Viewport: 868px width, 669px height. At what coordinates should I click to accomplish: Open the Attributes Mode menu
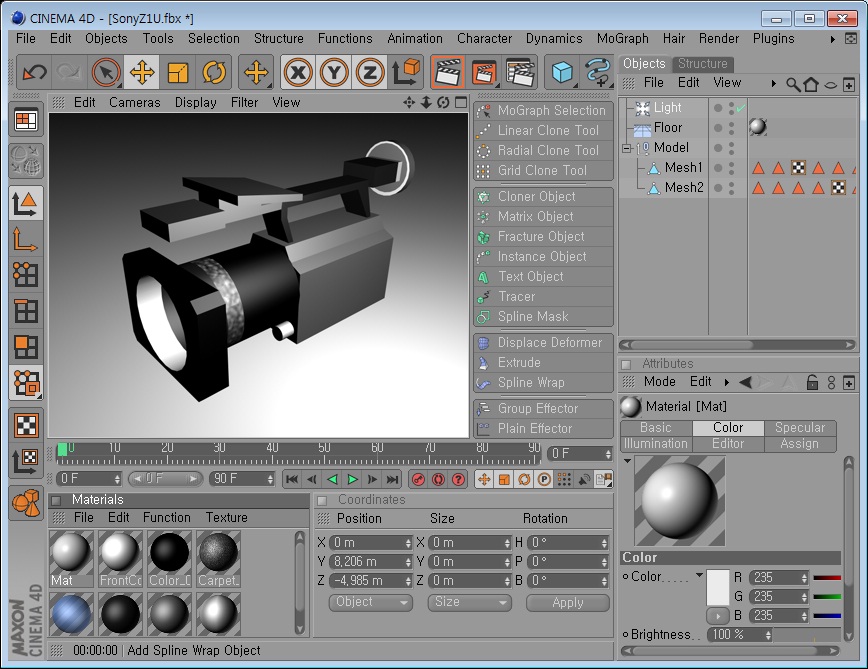click(659, 382)
